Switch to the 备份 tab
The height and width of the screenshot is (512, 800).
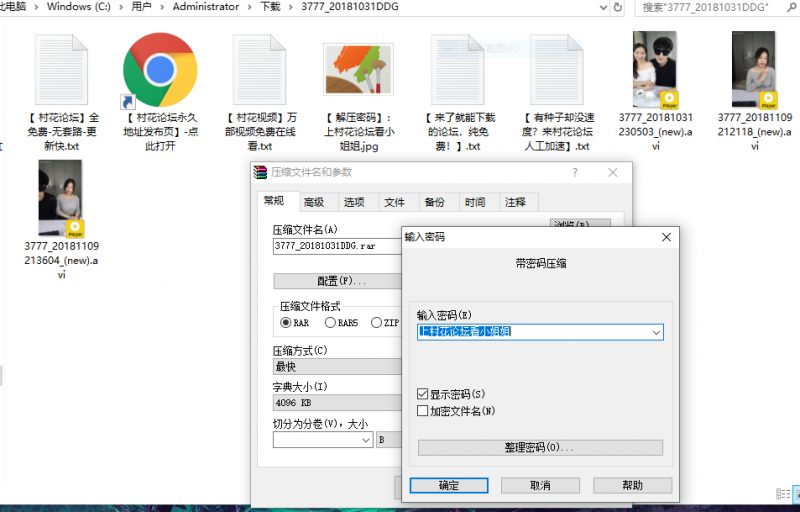pos(435,202)
